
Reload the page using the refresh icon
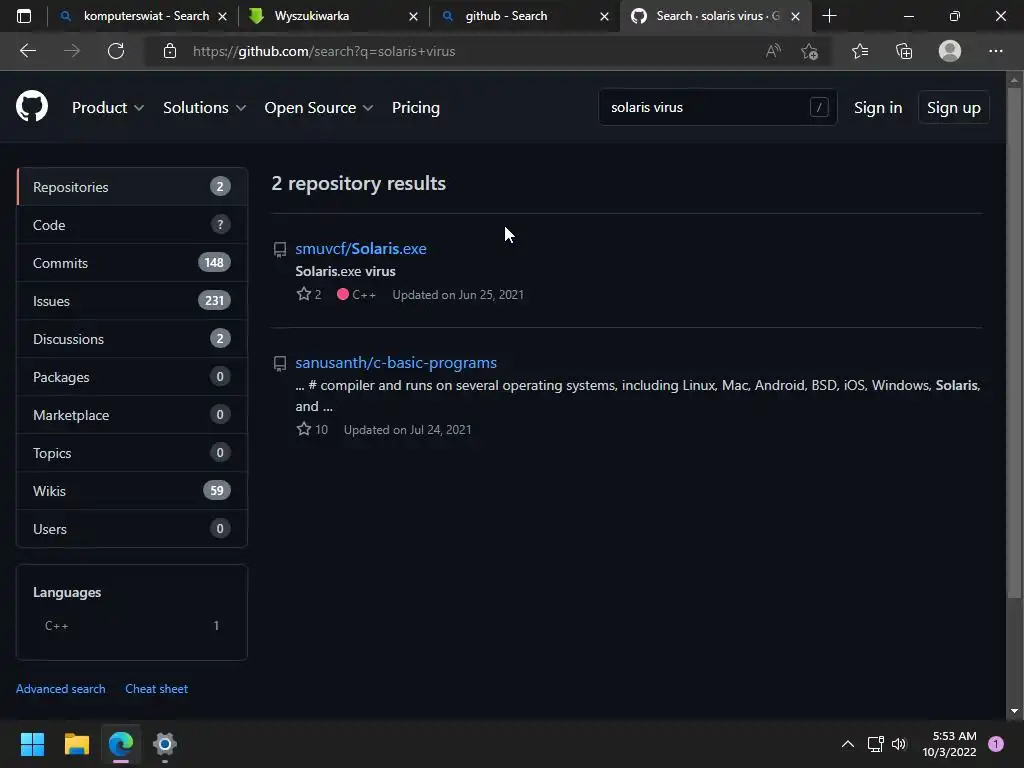[x=116, y=51]
